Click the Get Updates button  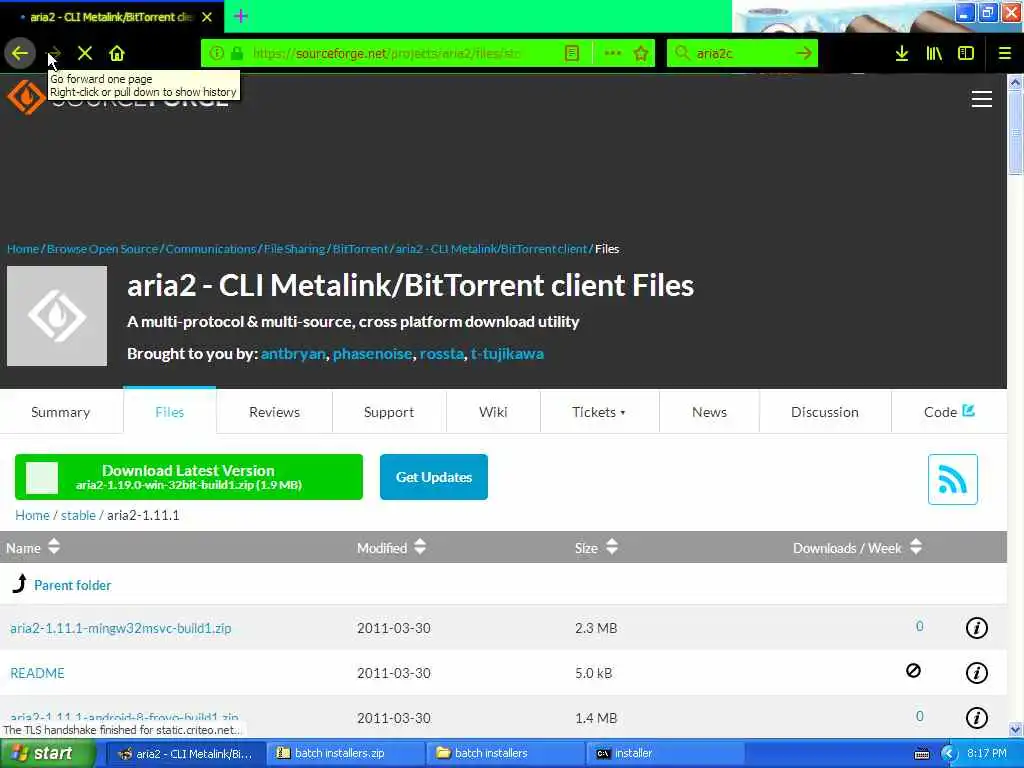click(x=434, y=477)
